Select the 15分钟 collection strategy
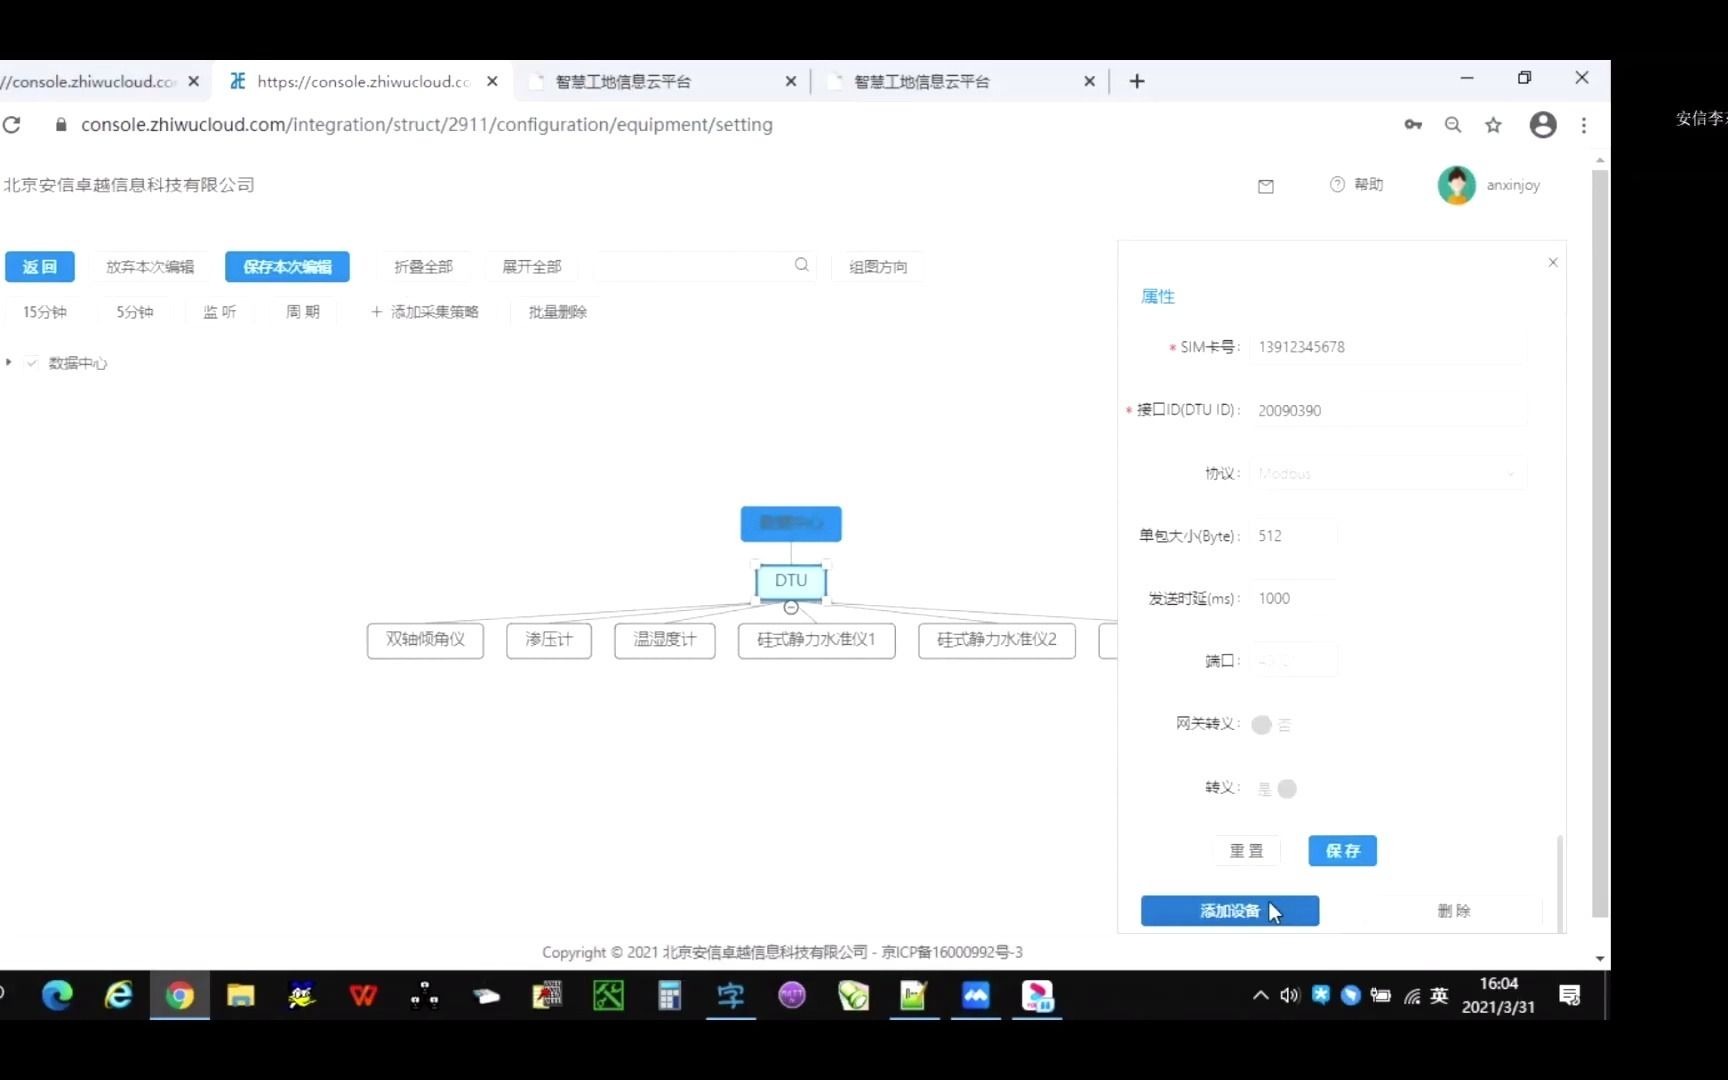Image resolution: width=1728 pixels, height=1080 pixels. point(45,312)
